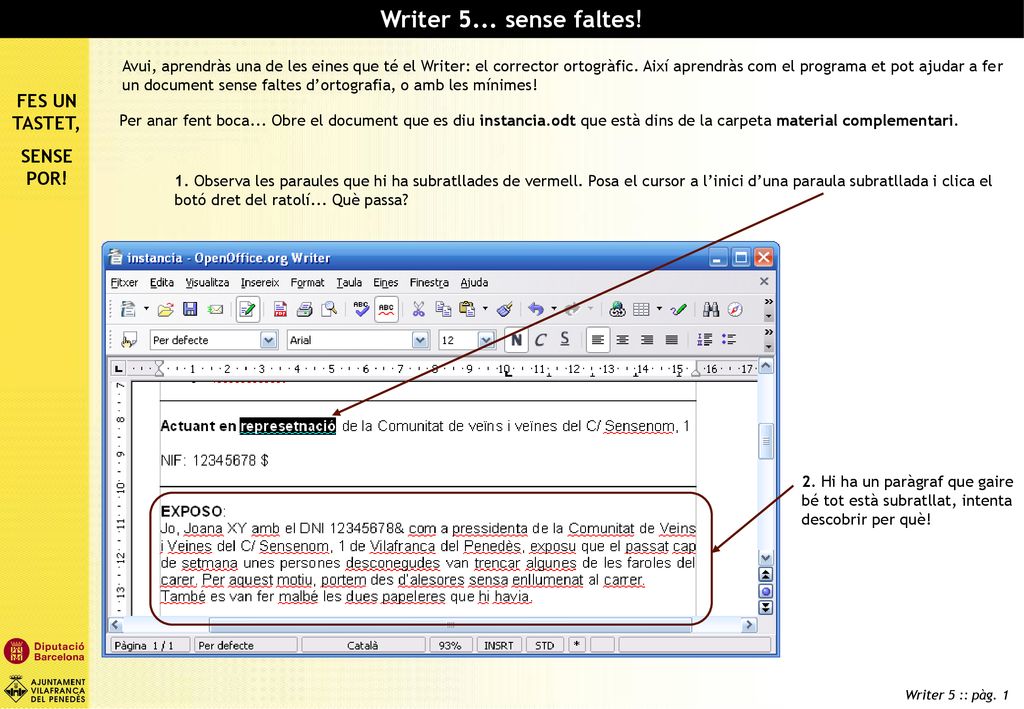
Task: Toggle Underline (S) formatting
Action: coord(565,339)
